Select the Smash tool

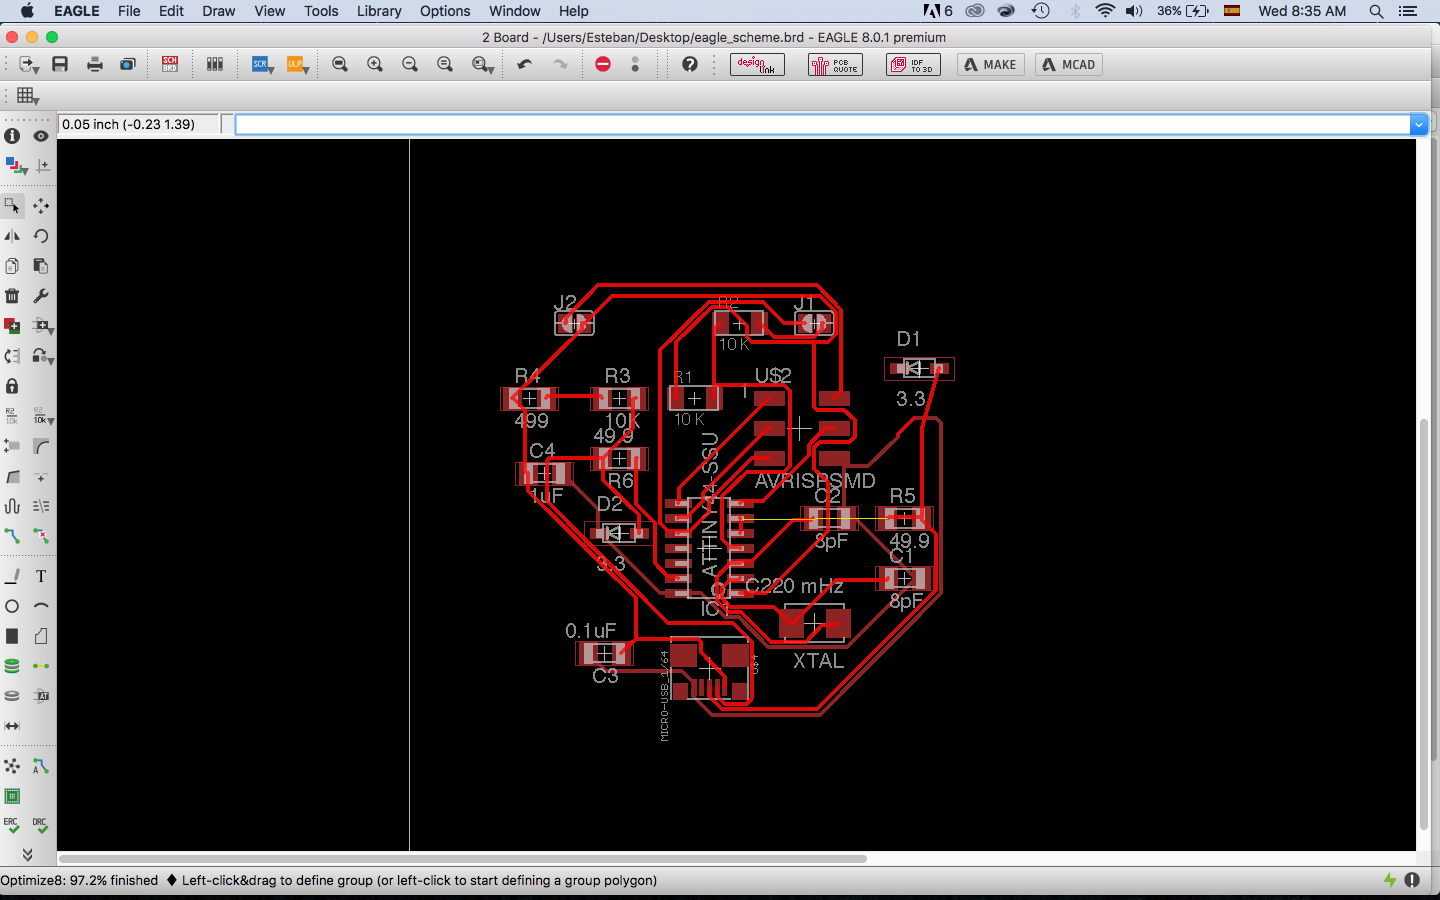[x=12, y=446]
